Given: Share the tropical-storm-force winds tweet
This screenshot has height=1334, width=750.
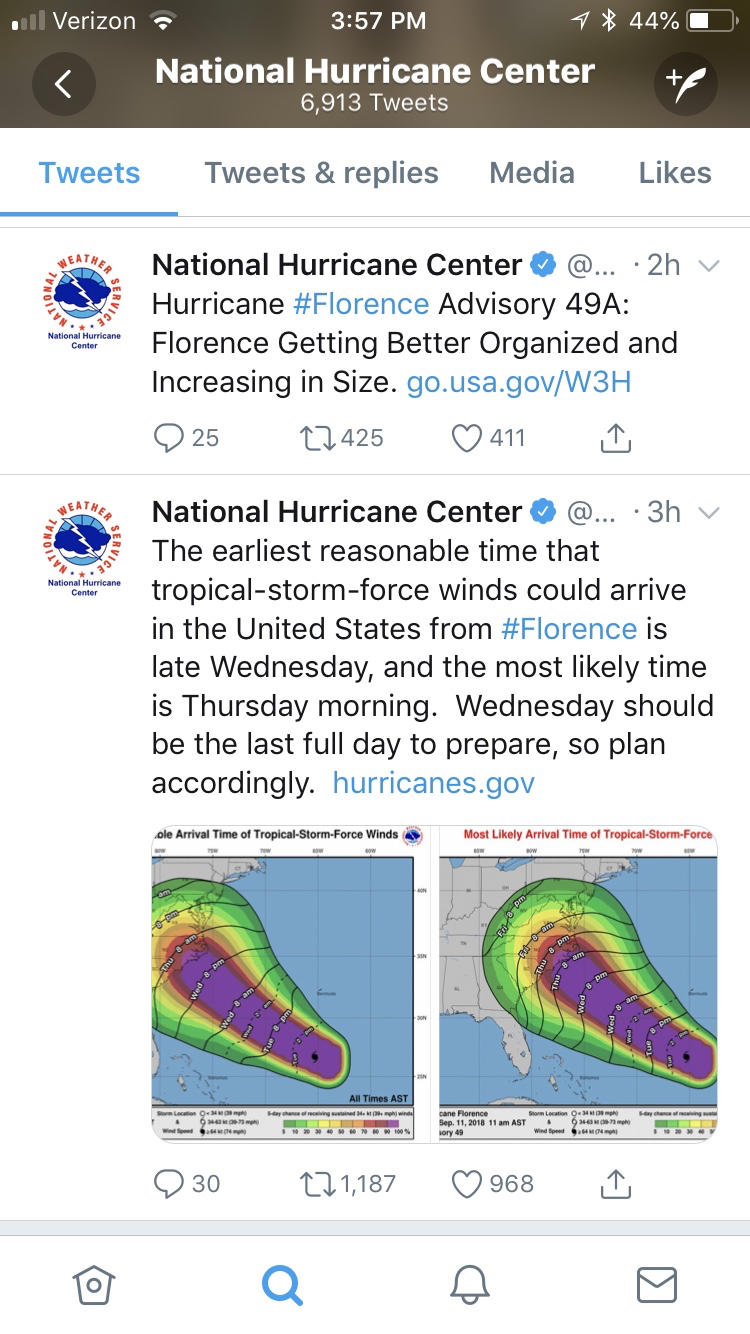Looking at the screenshot, I should pos(616,1184).
